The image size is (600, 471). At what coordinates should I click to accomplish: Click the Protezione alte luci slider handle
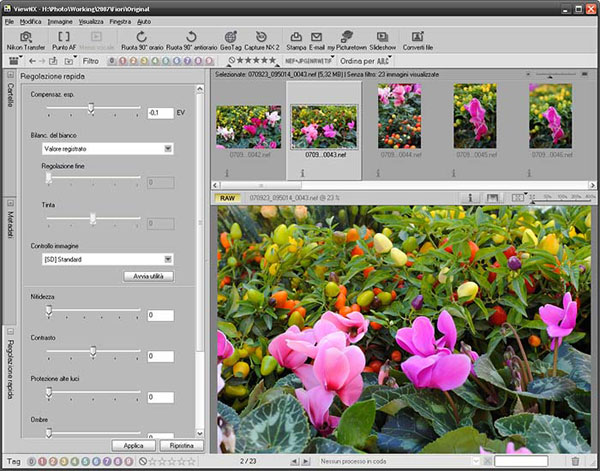pyautogui.click(x=49, y=393)
